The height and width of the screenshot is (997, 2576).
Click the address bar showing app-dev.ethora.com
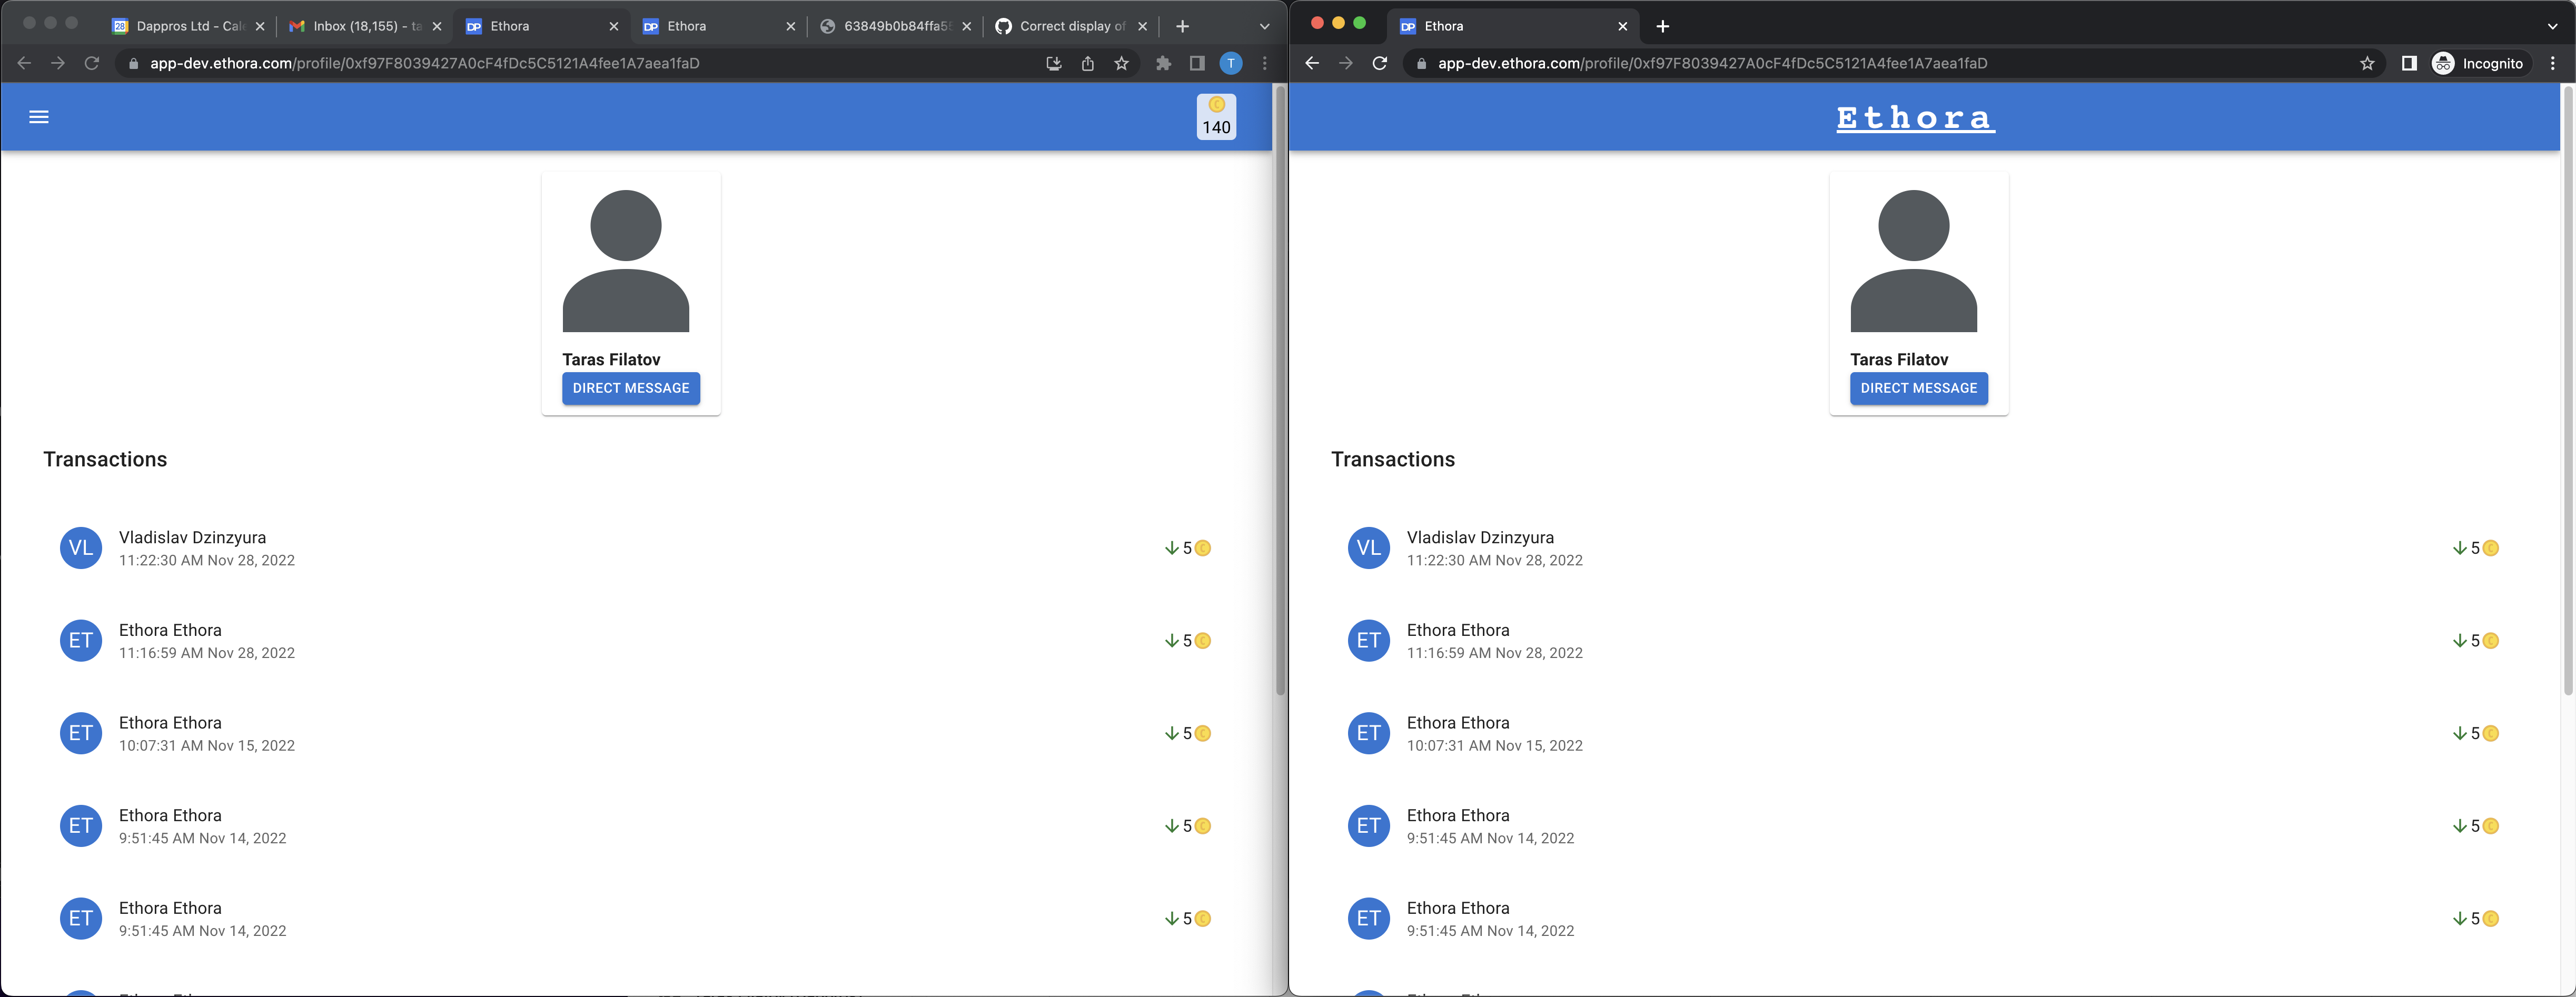point(420,63)
